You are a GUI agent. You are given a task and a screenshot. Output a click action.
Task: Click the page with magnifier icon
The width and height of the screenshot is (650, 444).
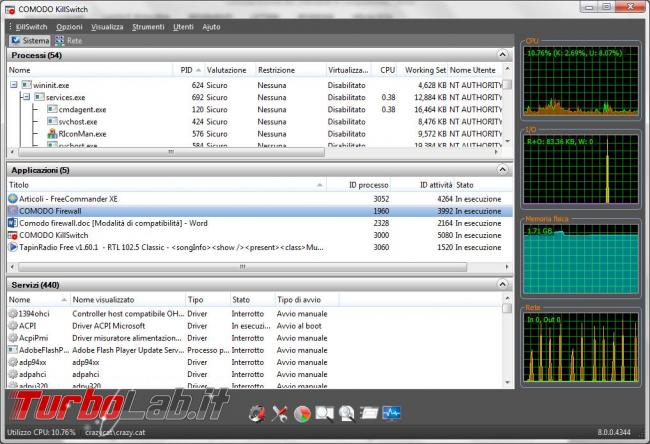tap(347, 413)
